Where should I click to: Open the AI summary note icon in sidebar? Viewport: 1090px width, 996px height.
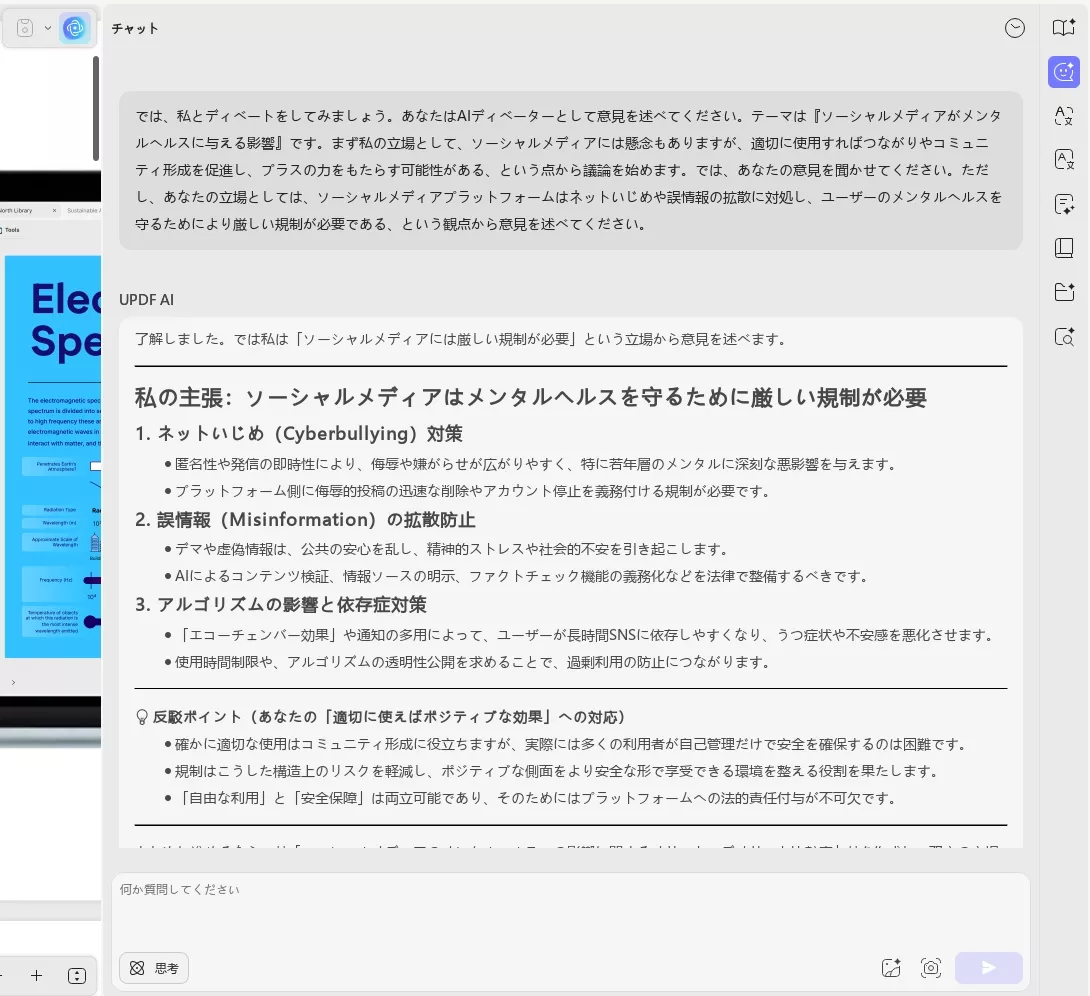coord(1064,204)
